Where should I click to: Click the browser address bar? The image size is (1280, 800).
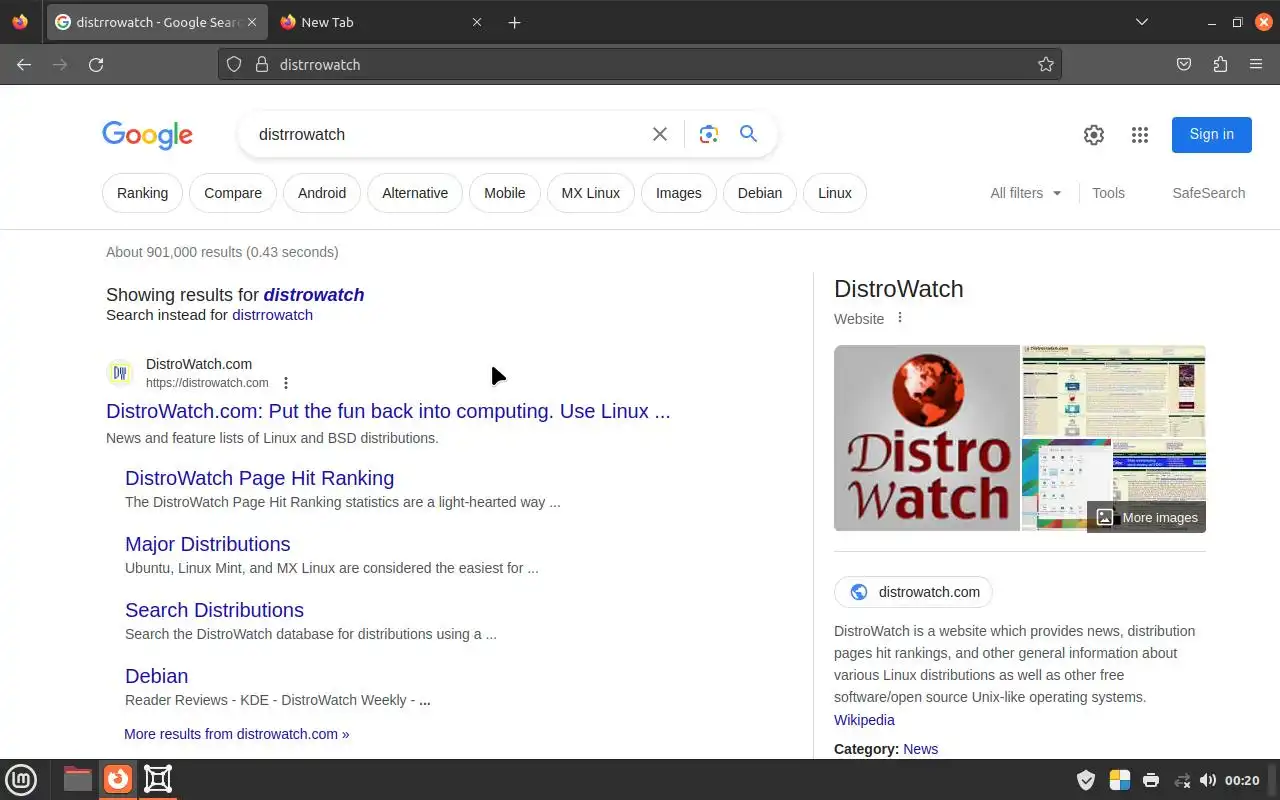coord(640,64)
